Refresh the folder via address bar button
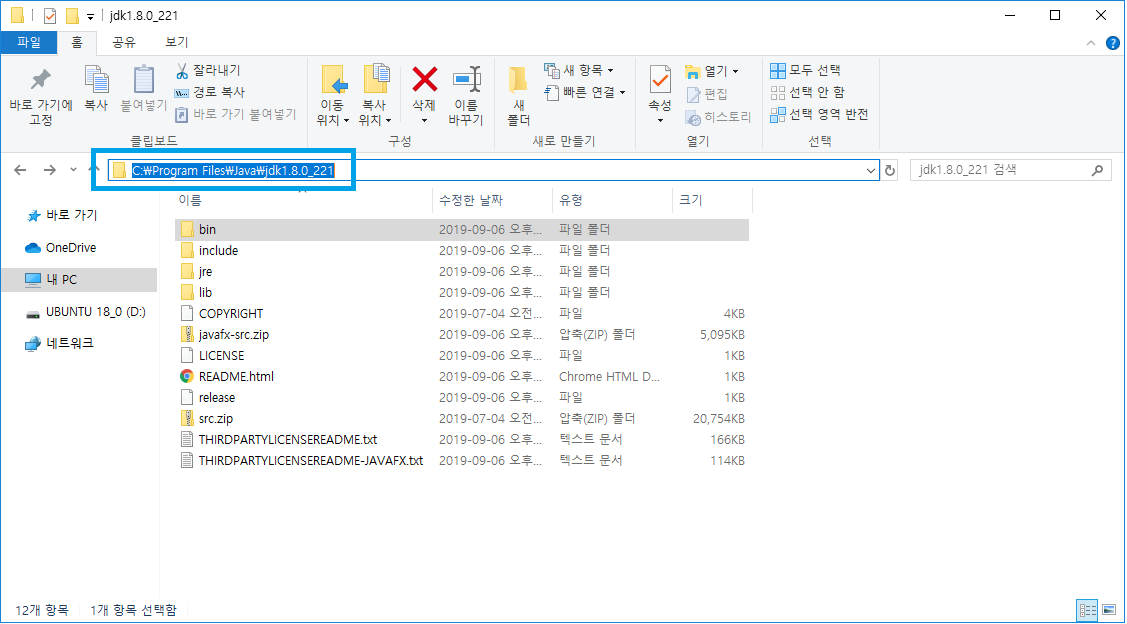 point(890,170)
